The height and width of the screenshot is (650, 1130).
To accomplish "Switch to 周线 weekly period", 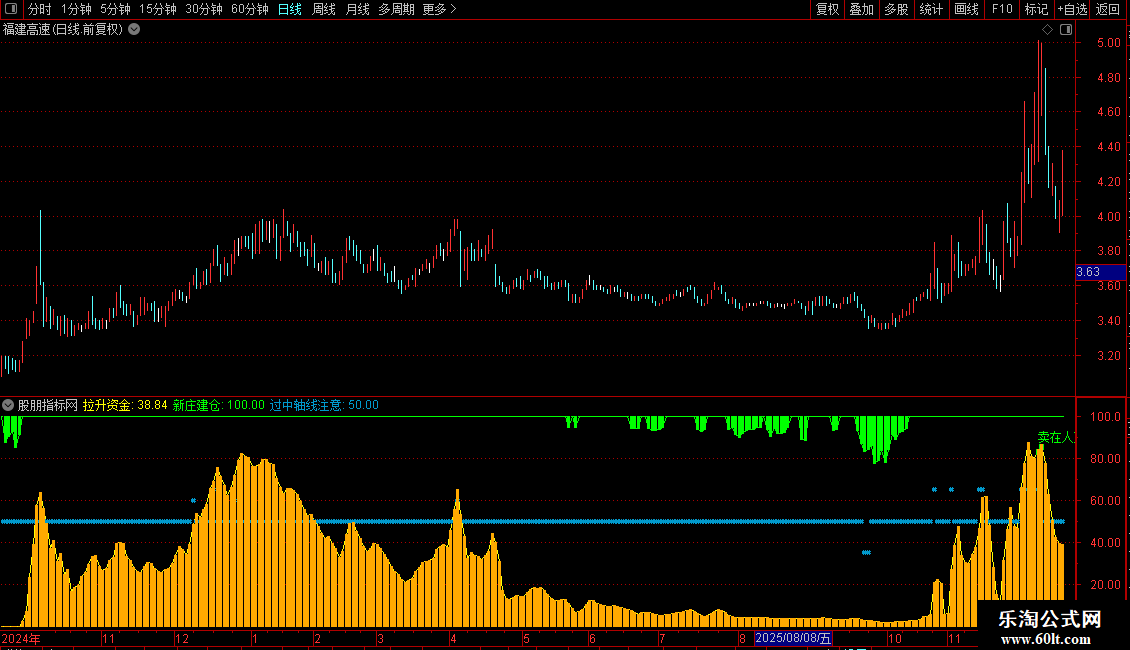I will pos(324,9).
